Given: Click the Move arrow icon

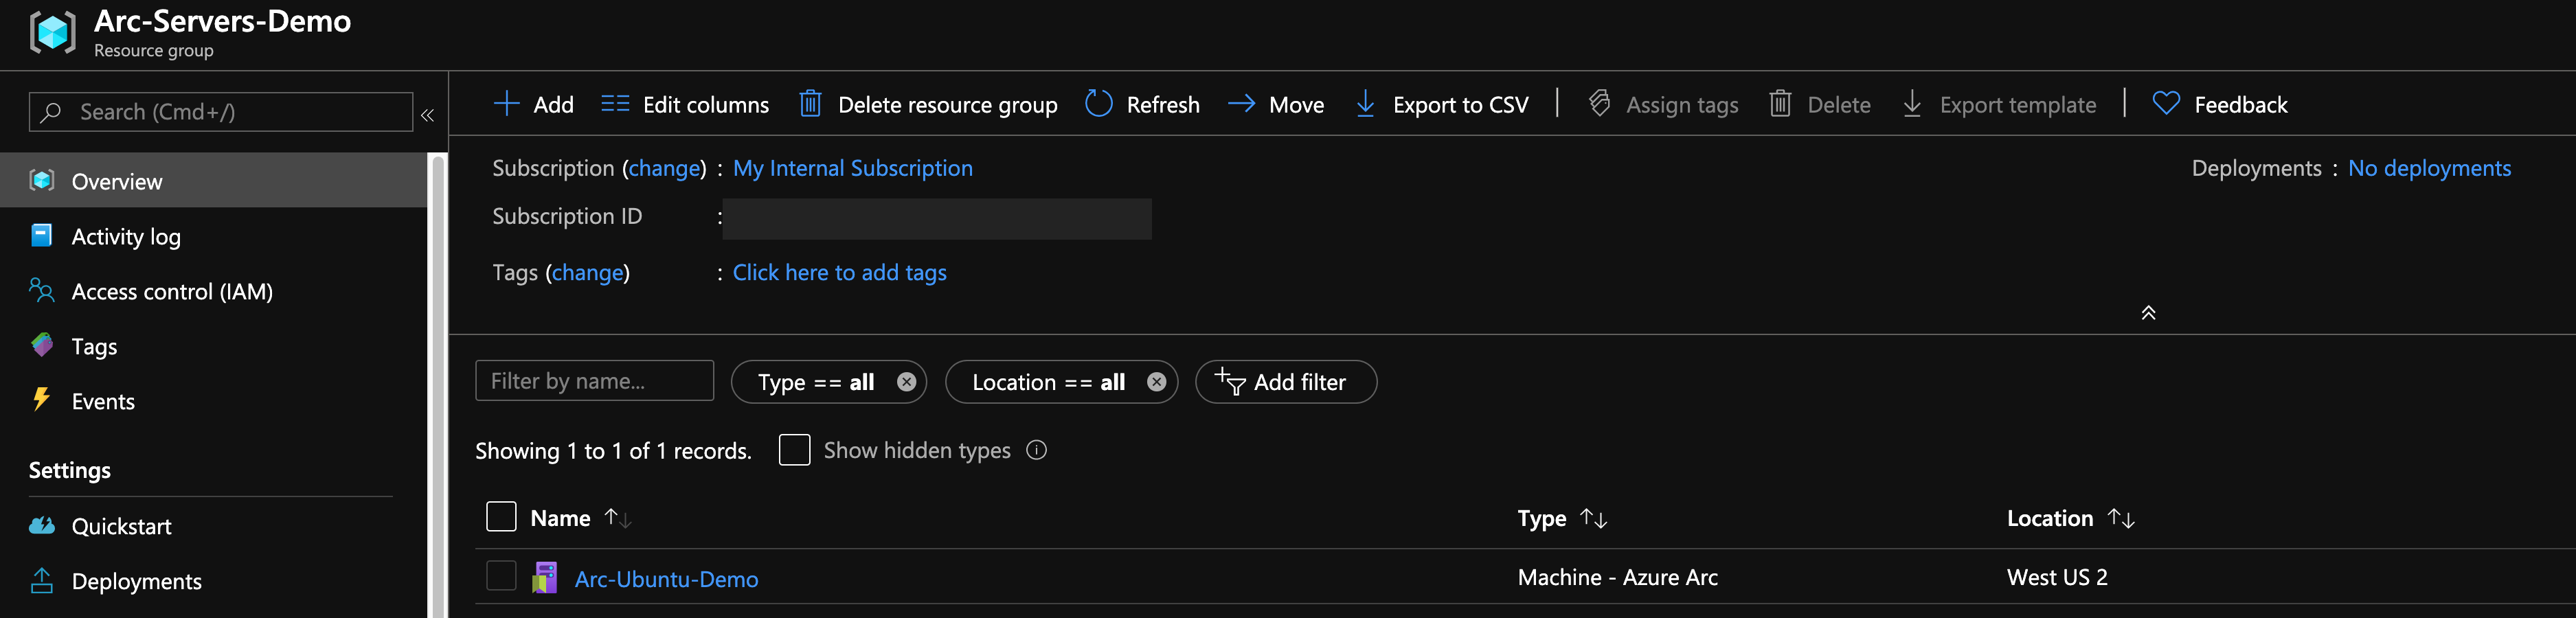Looking at the screenshot, I should tap(1241, 104).
